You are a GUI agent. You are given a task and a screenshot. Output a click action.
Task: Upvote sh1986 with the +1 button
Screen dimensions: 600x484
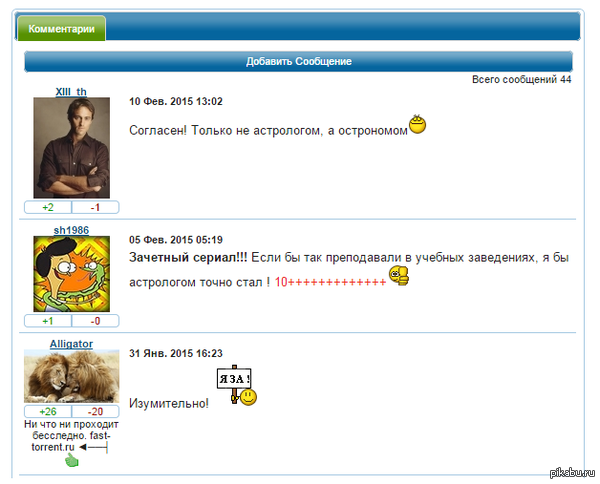click(x=48, y=321)
